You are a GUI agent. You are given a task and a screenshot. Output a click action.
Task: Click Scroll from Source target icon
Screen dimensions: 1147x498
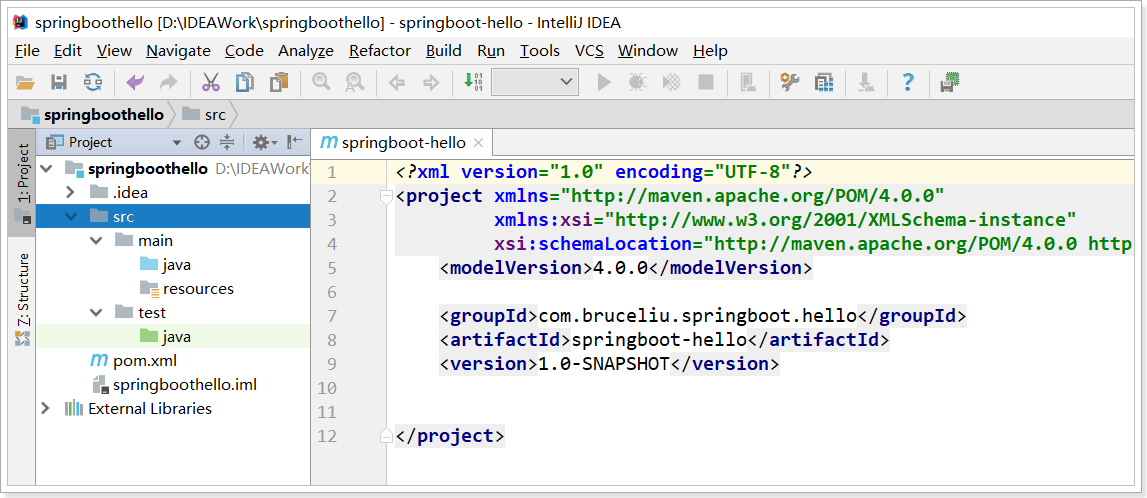tap(202, 142)
